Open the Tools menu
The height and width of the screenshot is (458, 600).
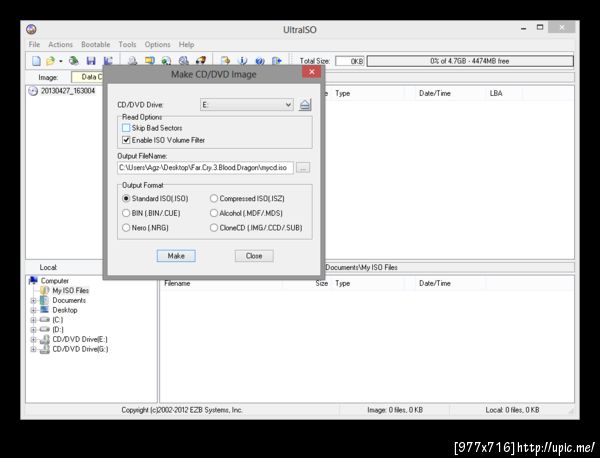127,44
